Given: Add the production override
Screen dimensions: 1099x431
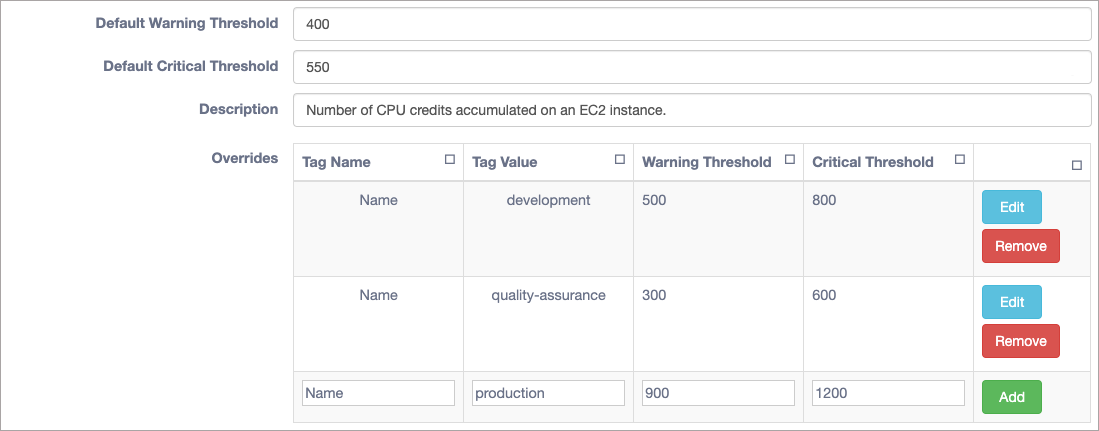Looking at the screenshot, I should (x=1011, y=397).
